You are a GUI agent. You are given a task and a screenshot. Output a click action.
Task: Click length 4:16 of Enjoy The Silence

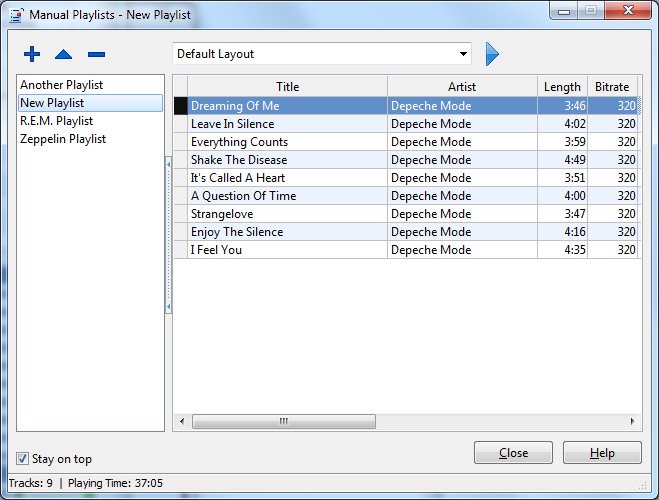pos(562,232)
